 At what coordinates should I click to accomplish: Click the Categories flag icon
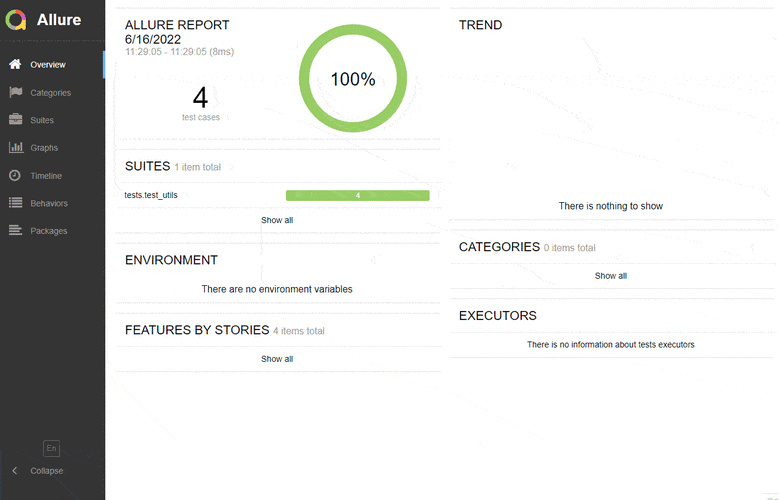coord(15,92)
